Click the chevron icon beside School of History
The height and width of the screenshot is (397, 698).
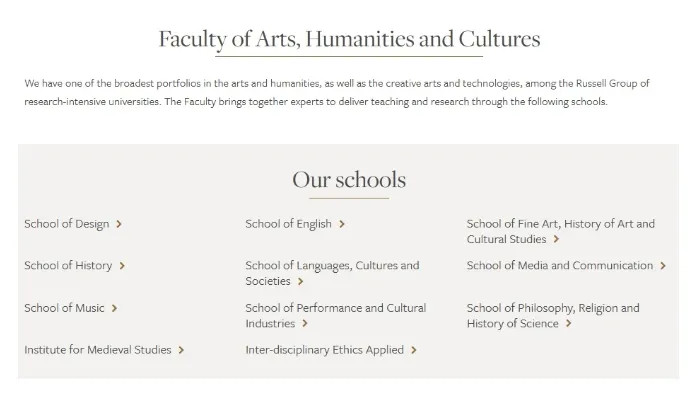click(x=122, y=266)
